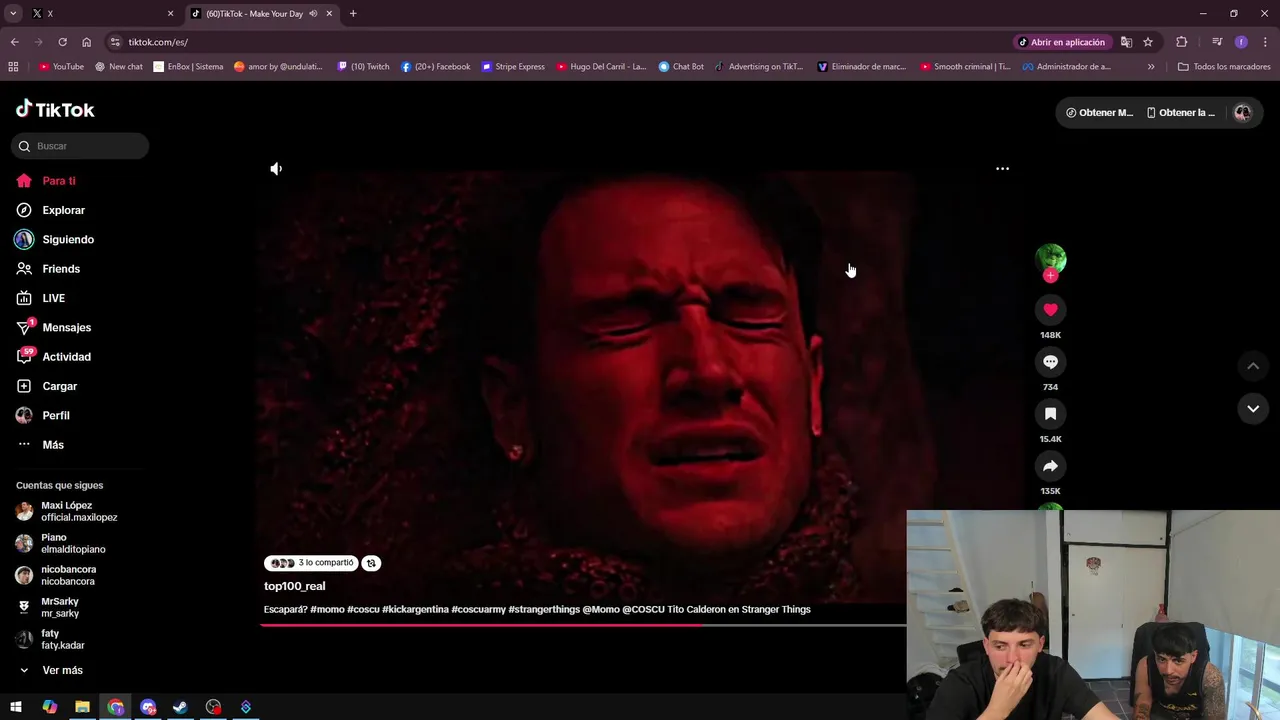Viewport: 1280px width, 720px height.
Task: Click the repost icon beside shared badge
Action: point(371,563)
